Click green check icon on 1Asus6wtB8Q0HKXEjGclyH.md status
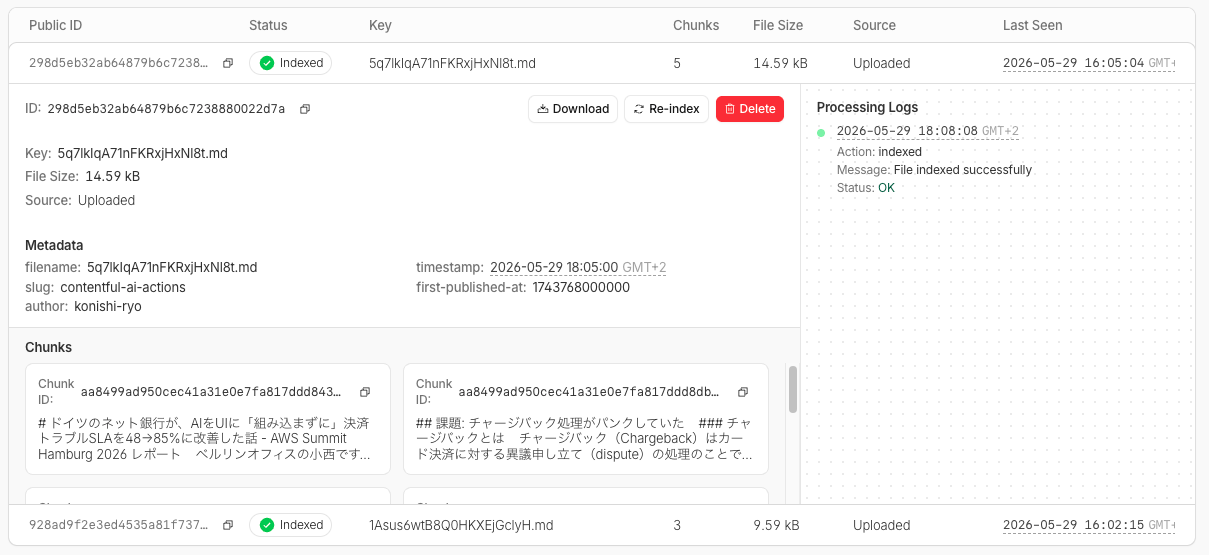1209x555 pixels. [x=267, y=525]
